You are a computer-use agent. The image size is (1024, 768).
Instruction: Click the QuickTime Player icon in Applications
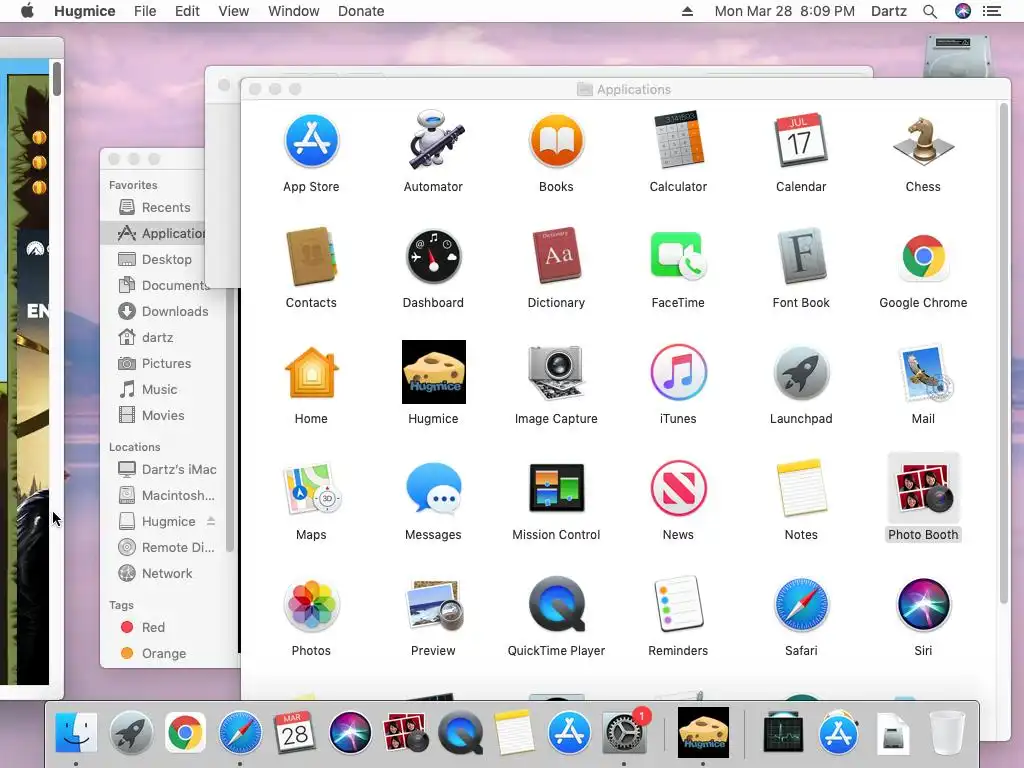pos(556,605)
